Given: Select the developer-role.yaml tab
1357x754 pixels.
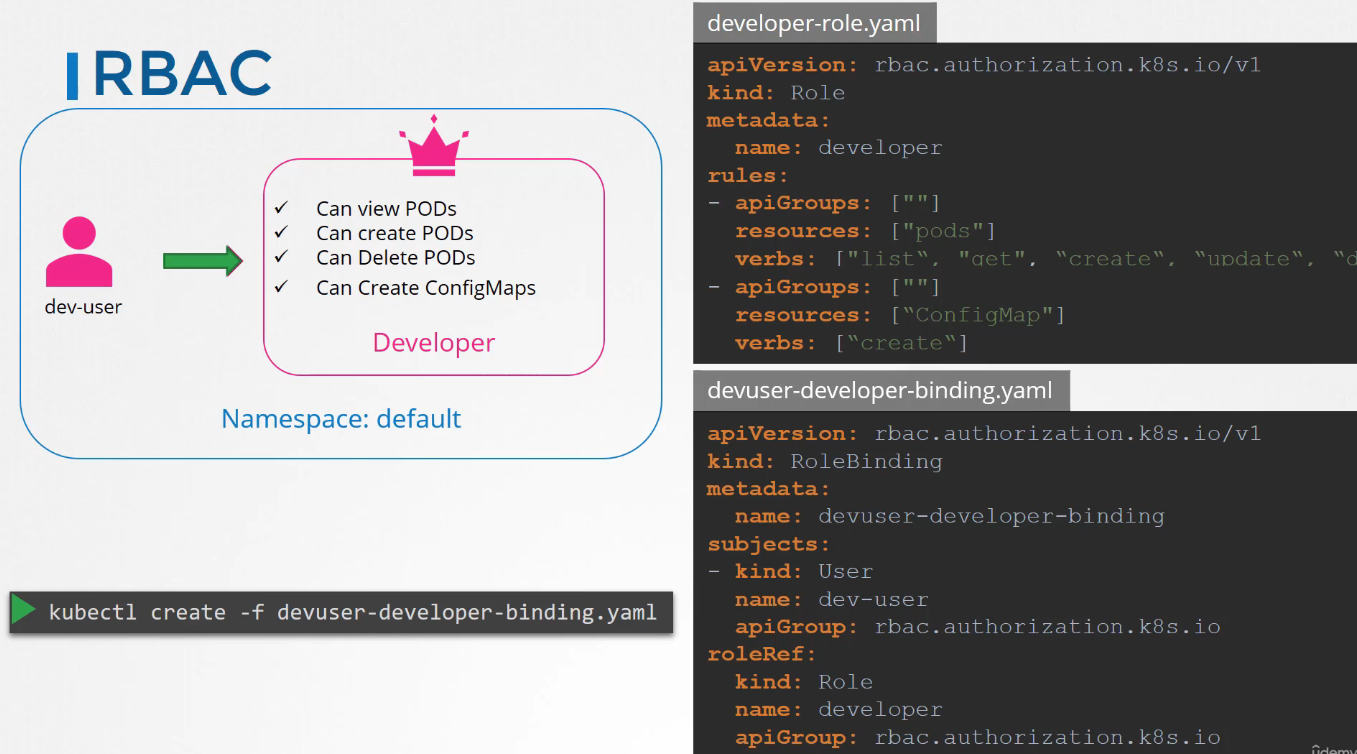Looking at the screenshot, I should [814, 23].
